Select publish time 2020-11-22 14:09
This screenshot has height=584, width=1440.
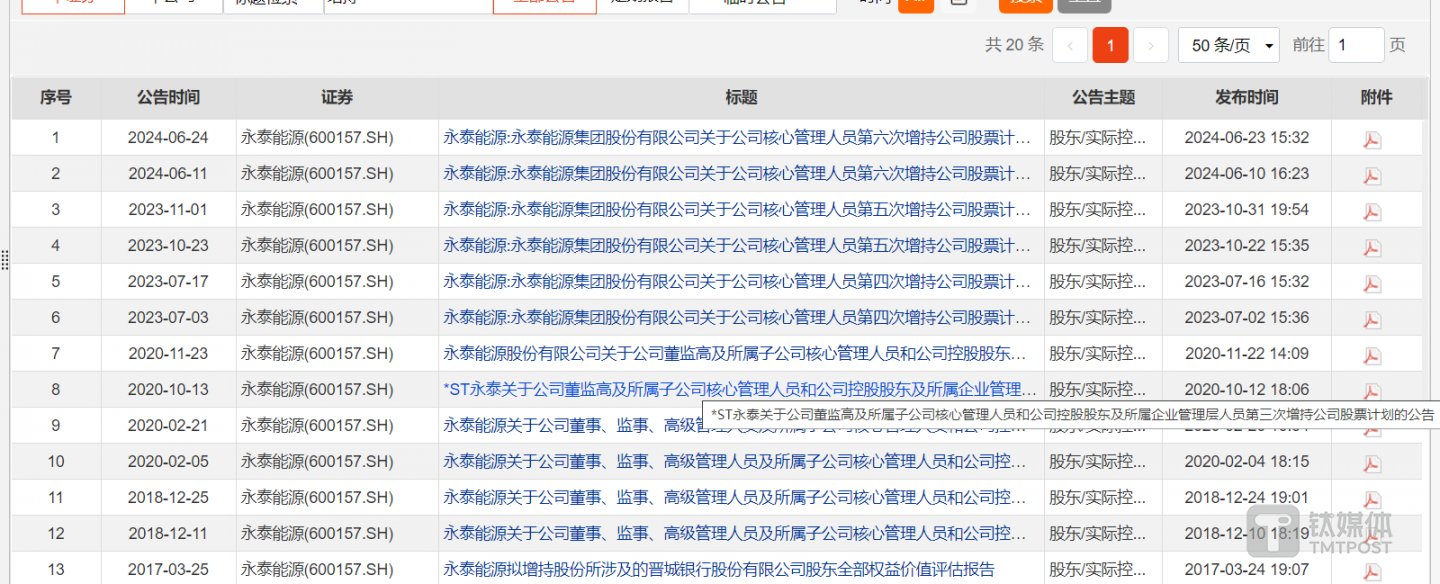[x=1246, y=354]
